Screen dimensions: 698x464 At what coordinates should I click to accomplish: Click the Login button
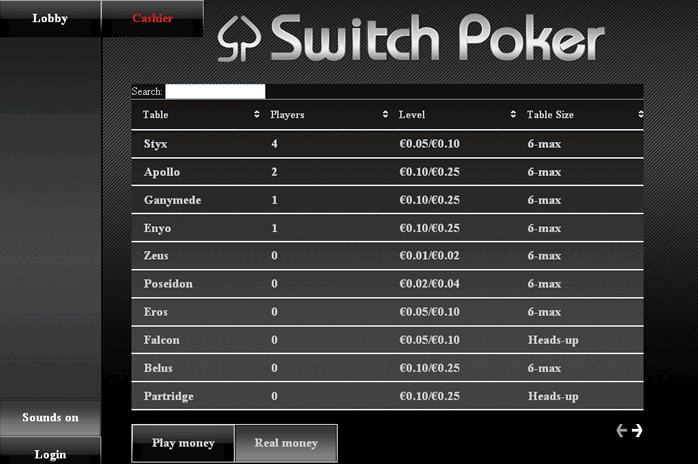point(50,451)
